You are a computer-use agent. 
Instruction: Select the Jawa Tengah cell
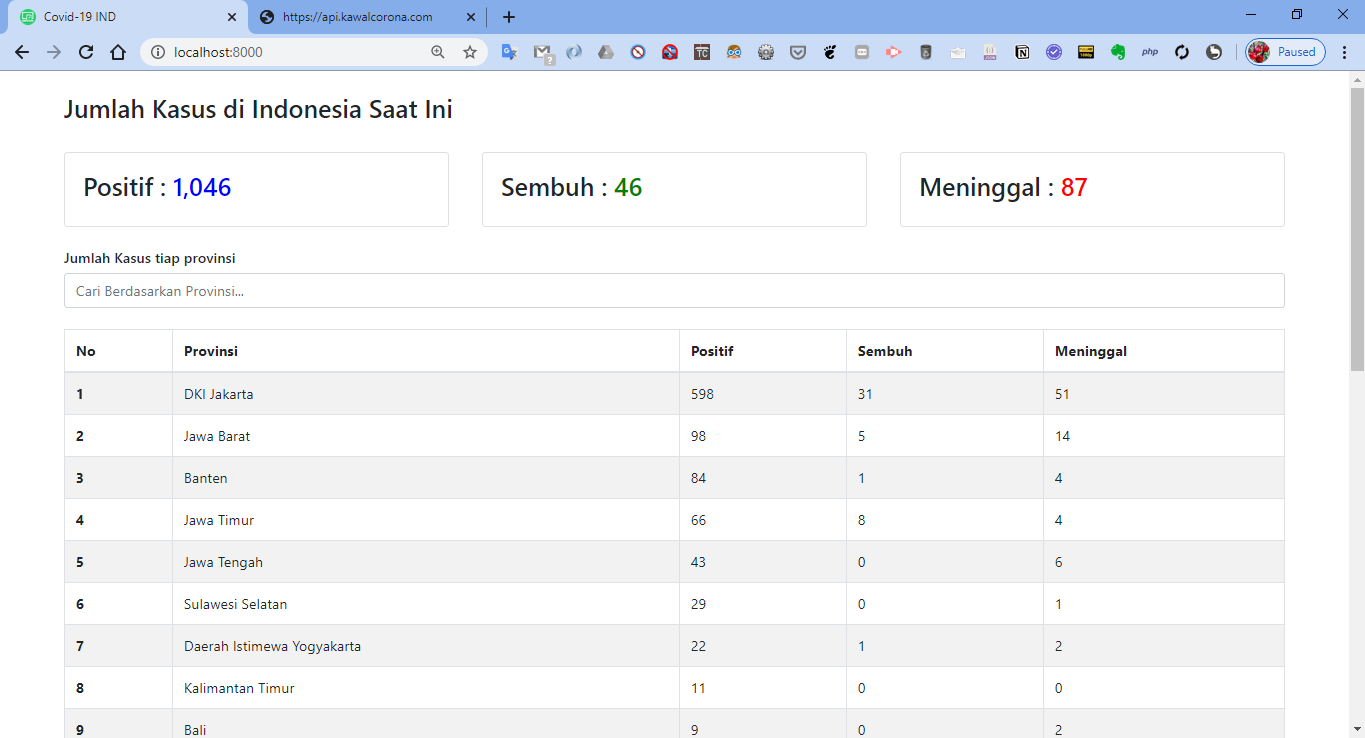coord(426,562)
